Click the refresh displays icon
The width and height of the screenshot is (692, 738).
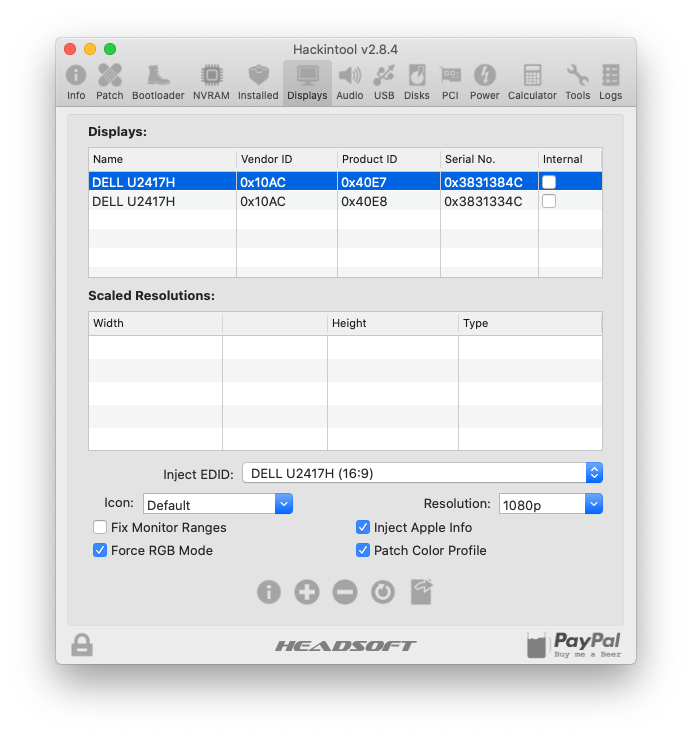[383, 592]
